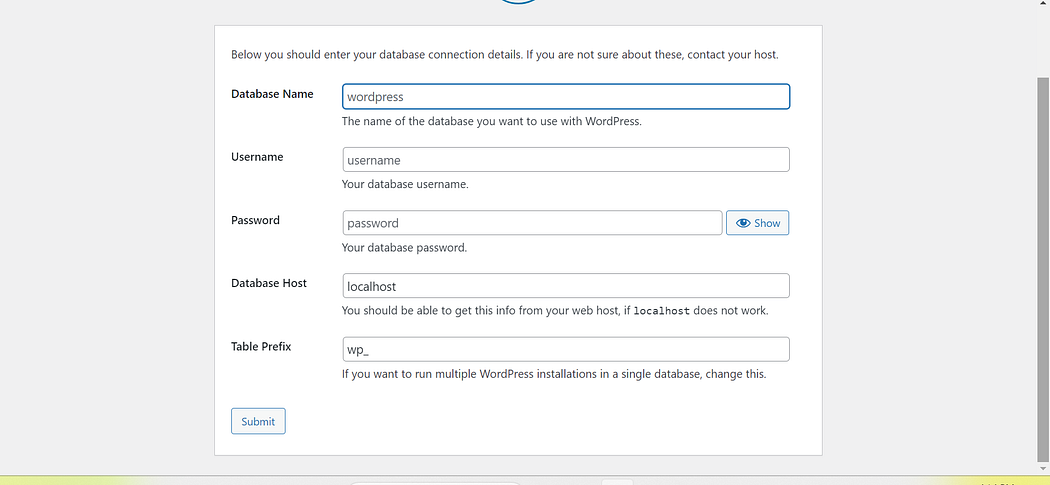Click hint about multiple WordPress installations
The width and height of the screenshot is (1050, 485).
(554, 374)
